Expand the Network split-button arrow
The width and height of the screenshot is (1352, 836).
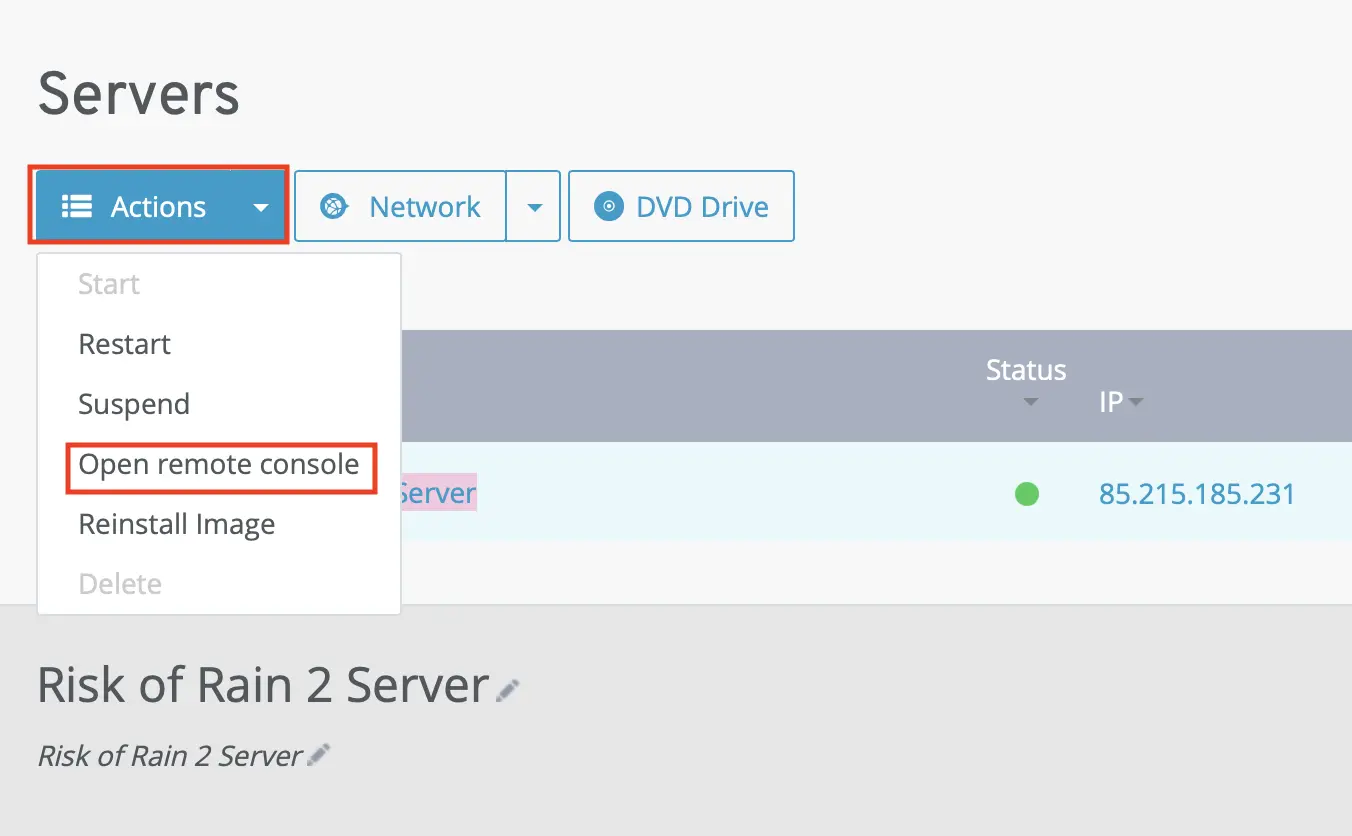(x=534, y=207)
